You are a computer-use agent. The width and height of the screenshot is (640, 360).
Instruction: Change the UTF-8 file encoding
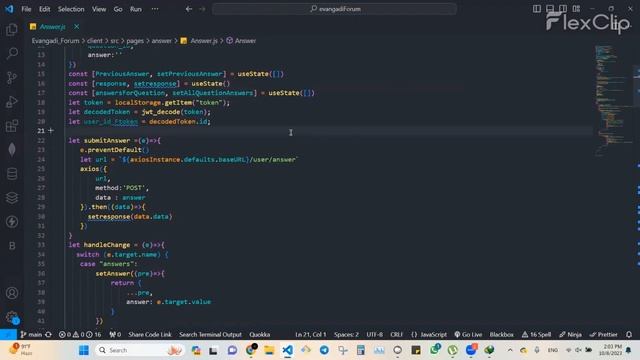point(374,334)
